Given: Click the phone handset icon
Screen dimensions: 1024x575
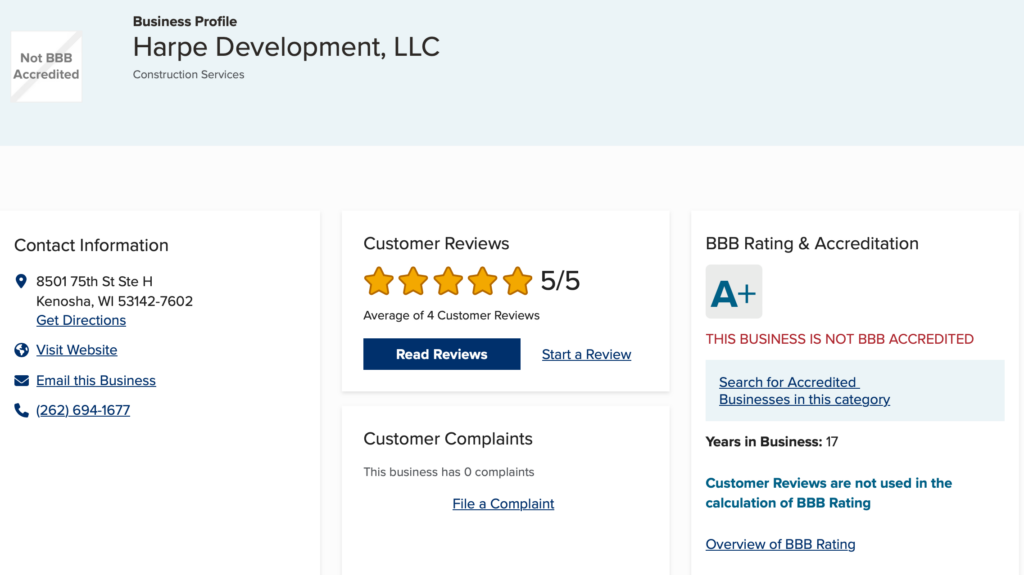Looking at the screenshot, I should pyautogui.click(x=22, y=410).
